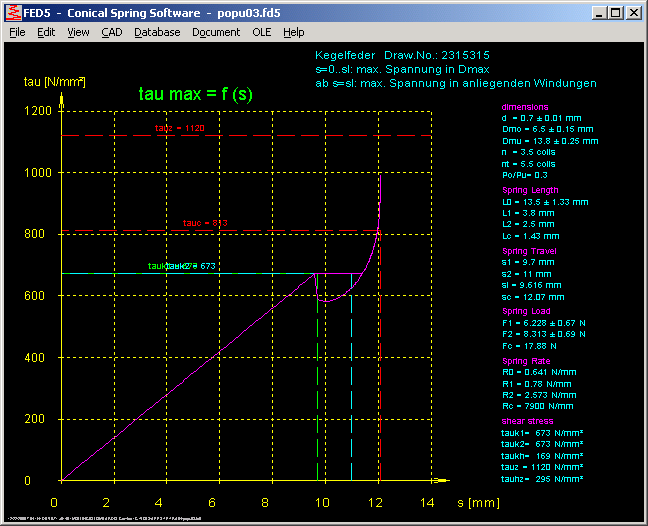Click the 'shear stress' heading in data panel
648x526 pixels.
[x=525, y=421]
